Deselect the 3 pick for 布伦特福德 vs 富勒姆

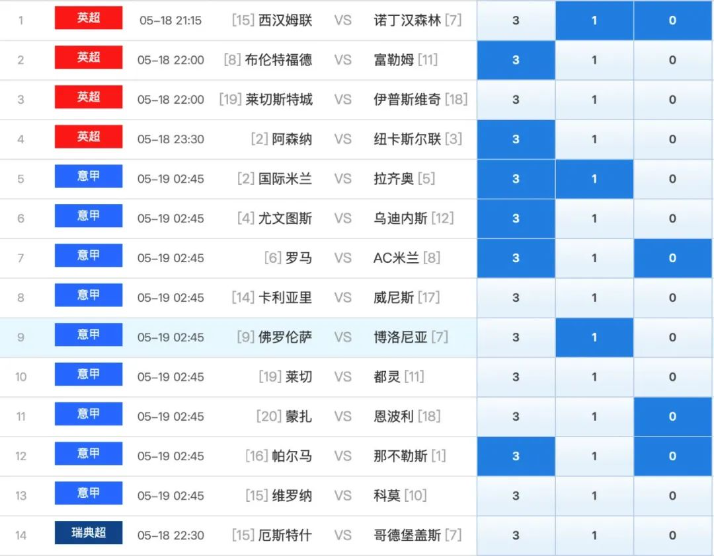[516, 60]
